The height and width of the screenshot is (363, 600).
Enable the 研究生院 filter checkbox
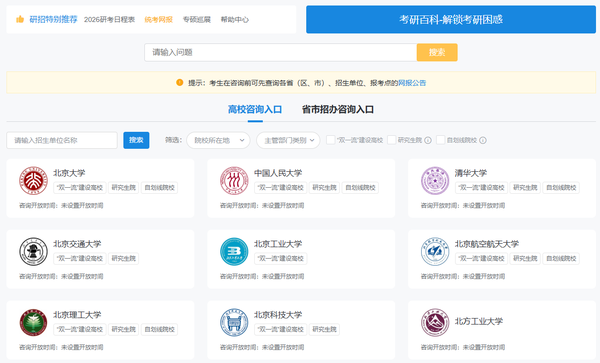pos(391,140)
